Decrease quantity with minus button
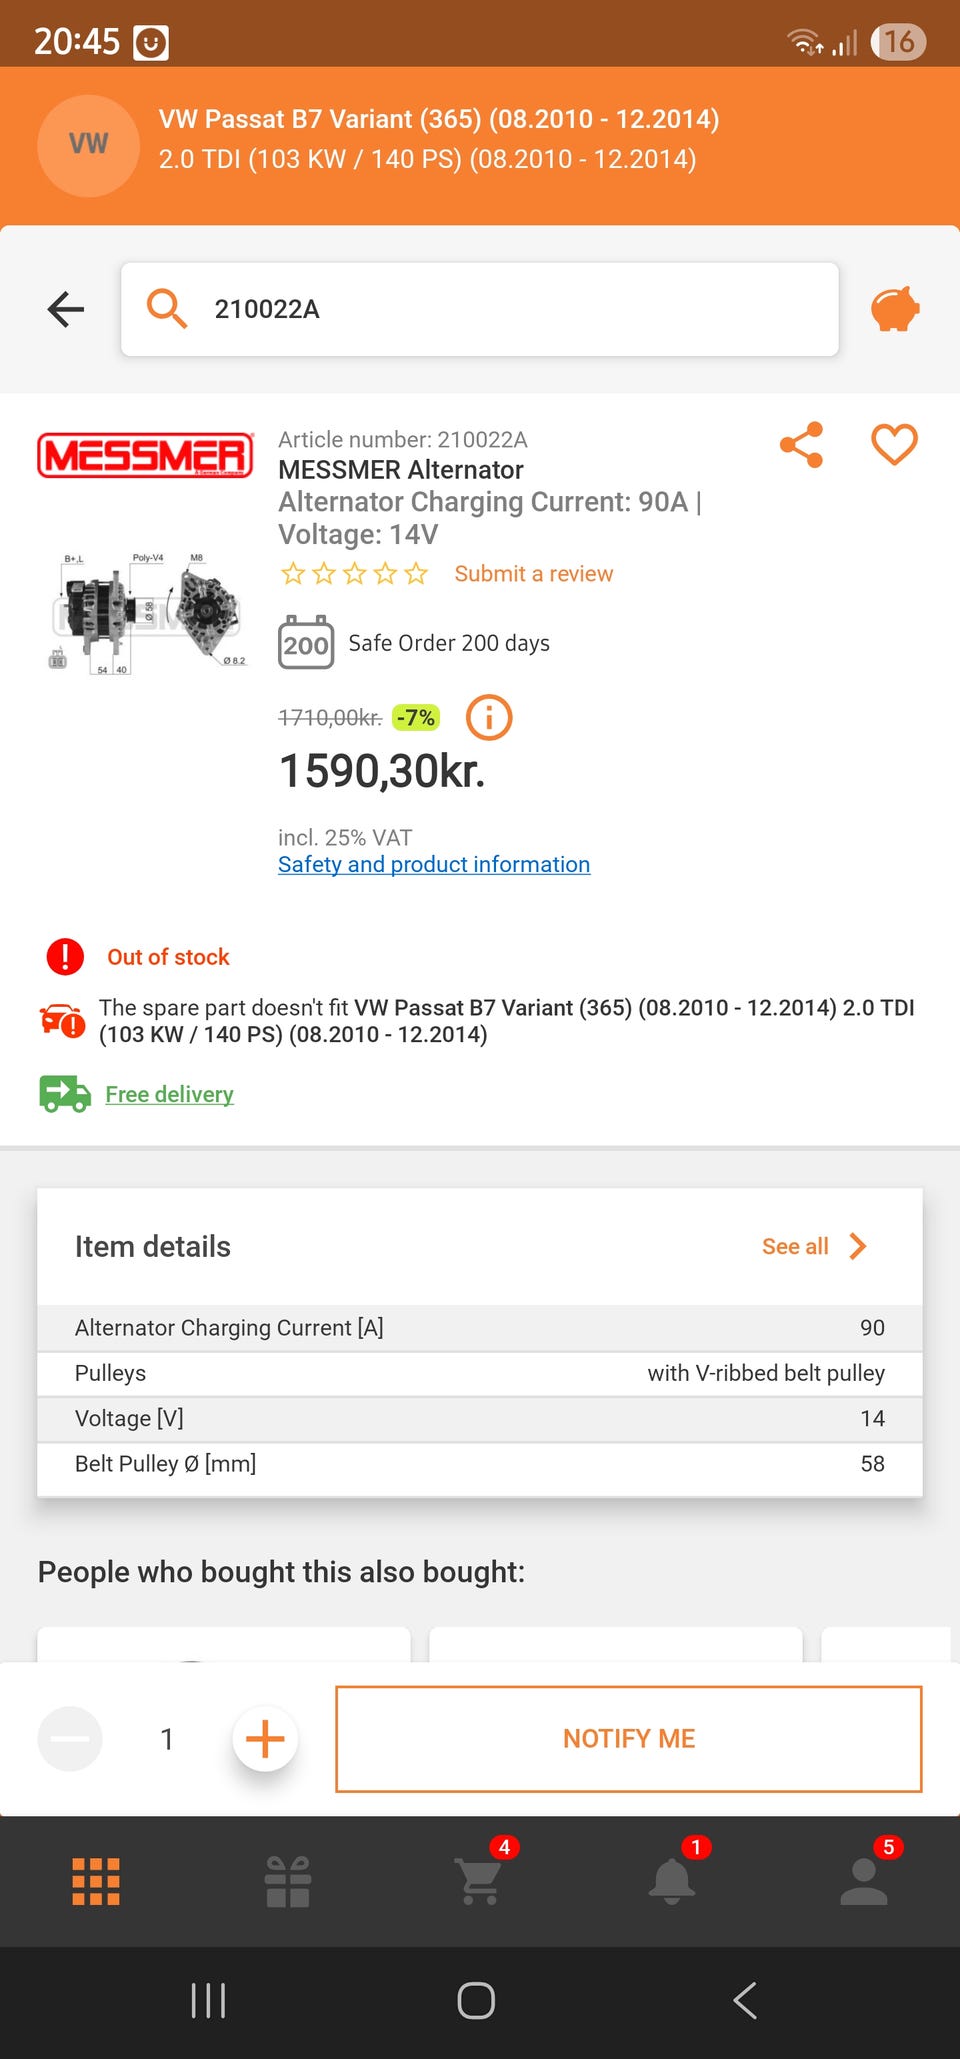 tap(70, 1739)
